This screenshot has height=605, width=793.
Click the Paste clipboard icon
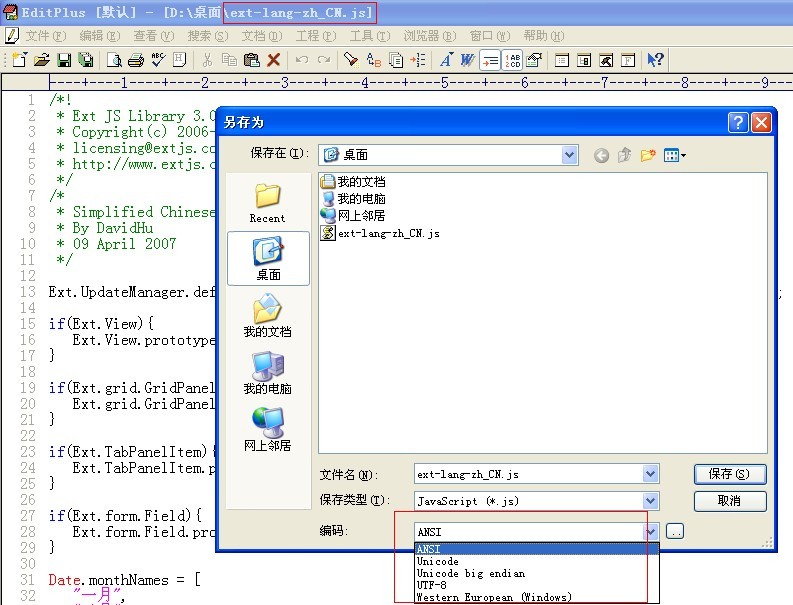(x=251, y=60)
